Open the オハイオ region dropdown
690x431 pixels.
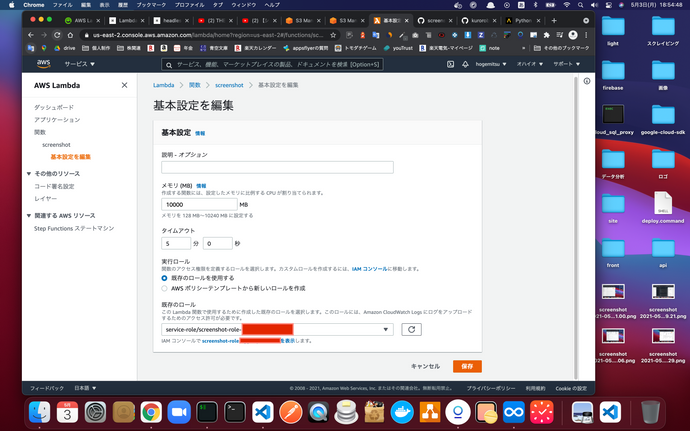(x=529, y=64)
